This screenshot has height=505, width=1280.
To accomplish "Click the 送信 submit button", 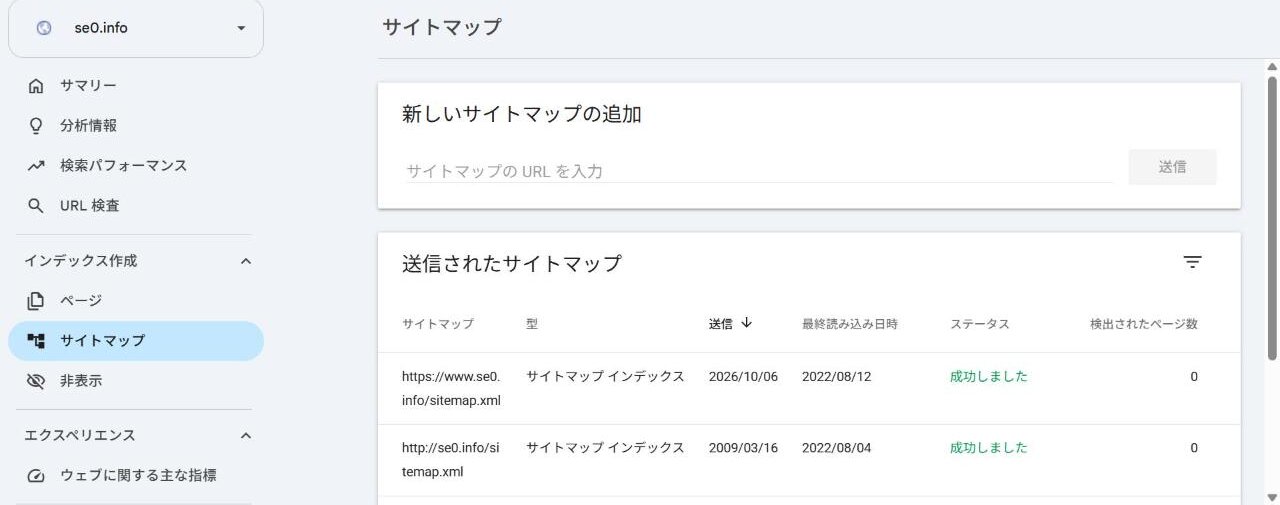I will pyautogui.click(x=1173, y=167).
